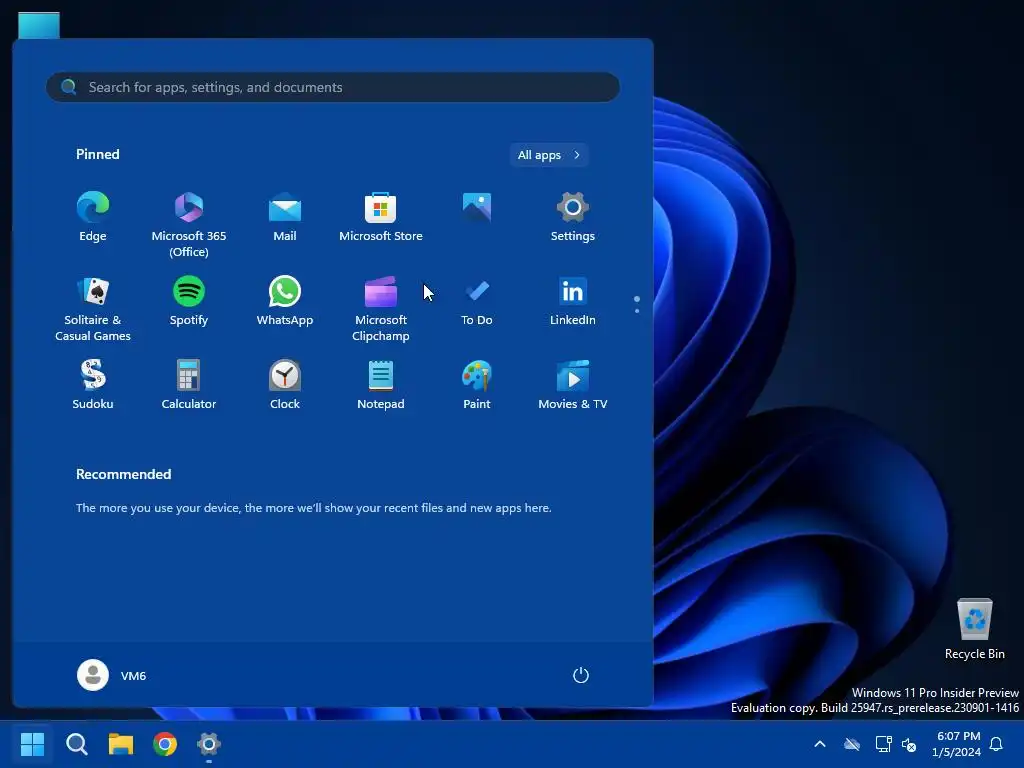
Task: Open the Spotify app
Action: point(189,301)
